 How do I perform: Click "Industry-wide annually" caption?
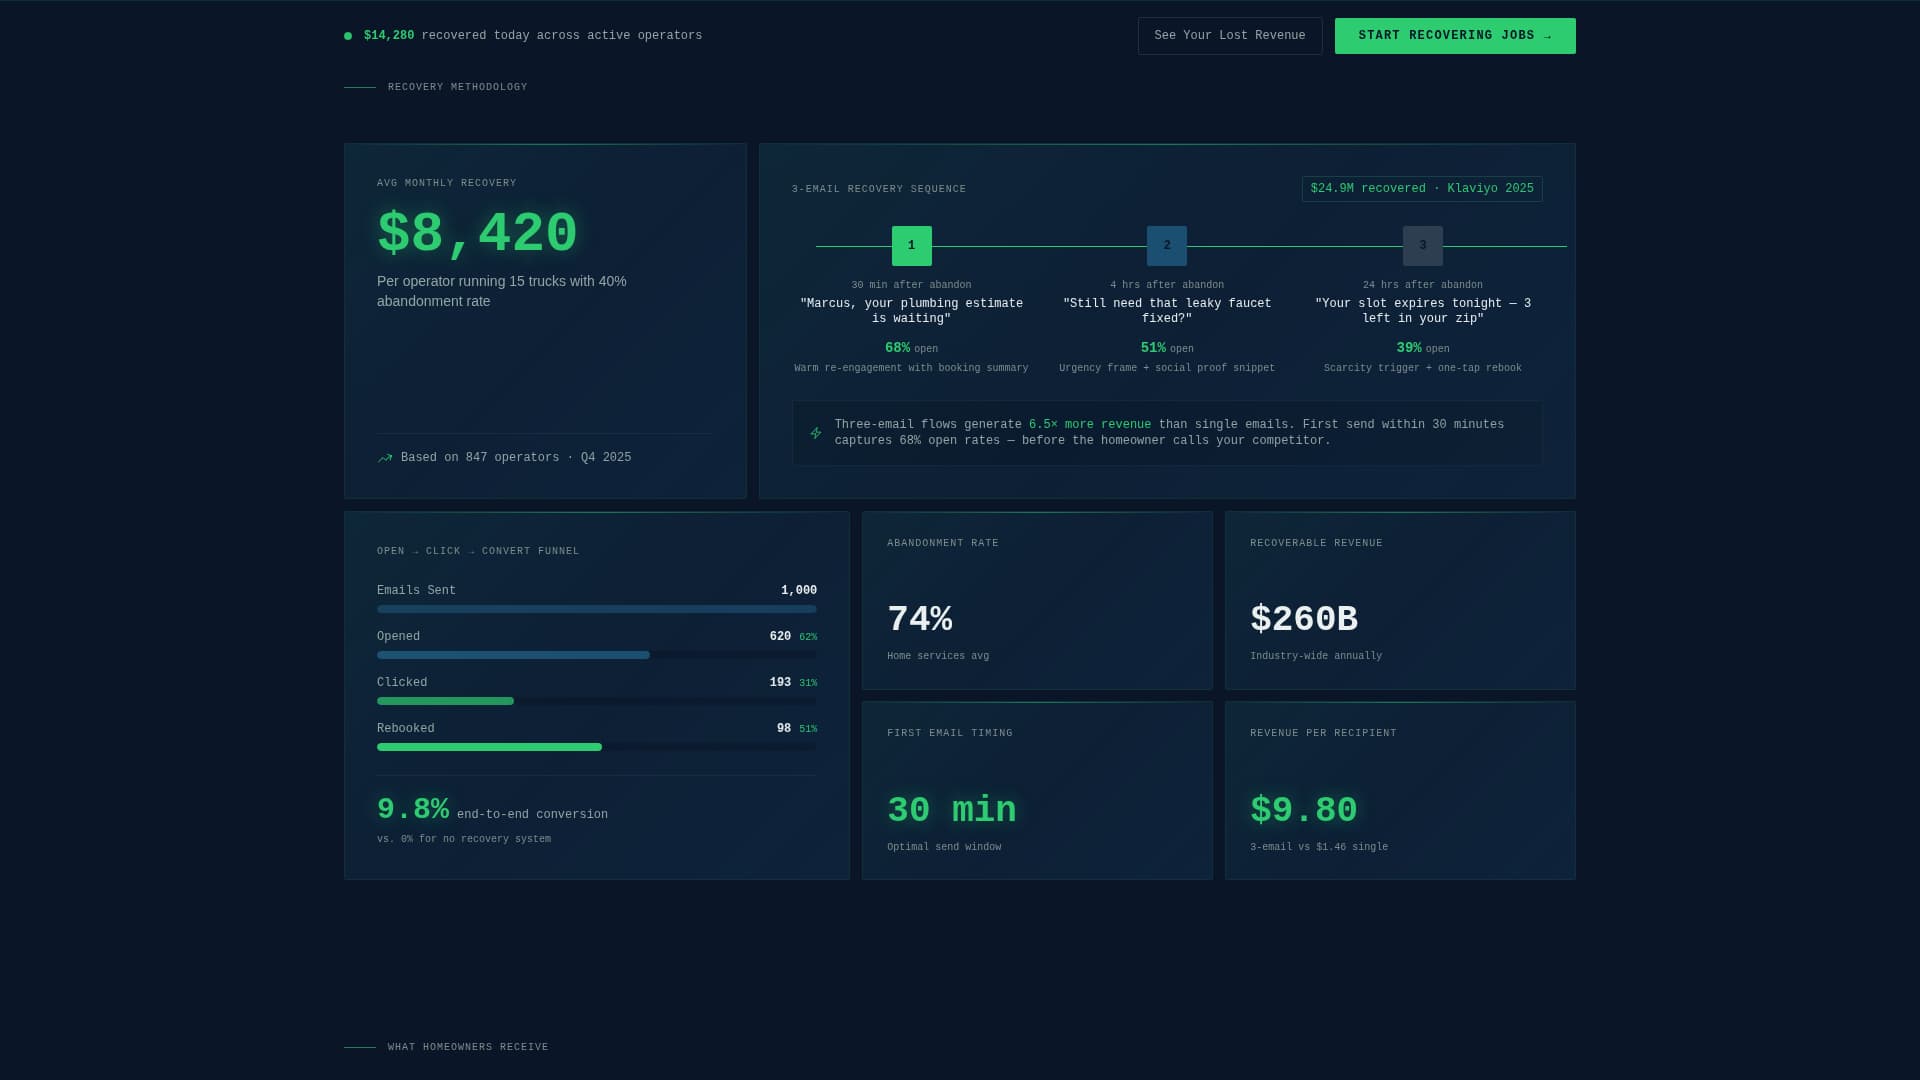click(1316, 656)
